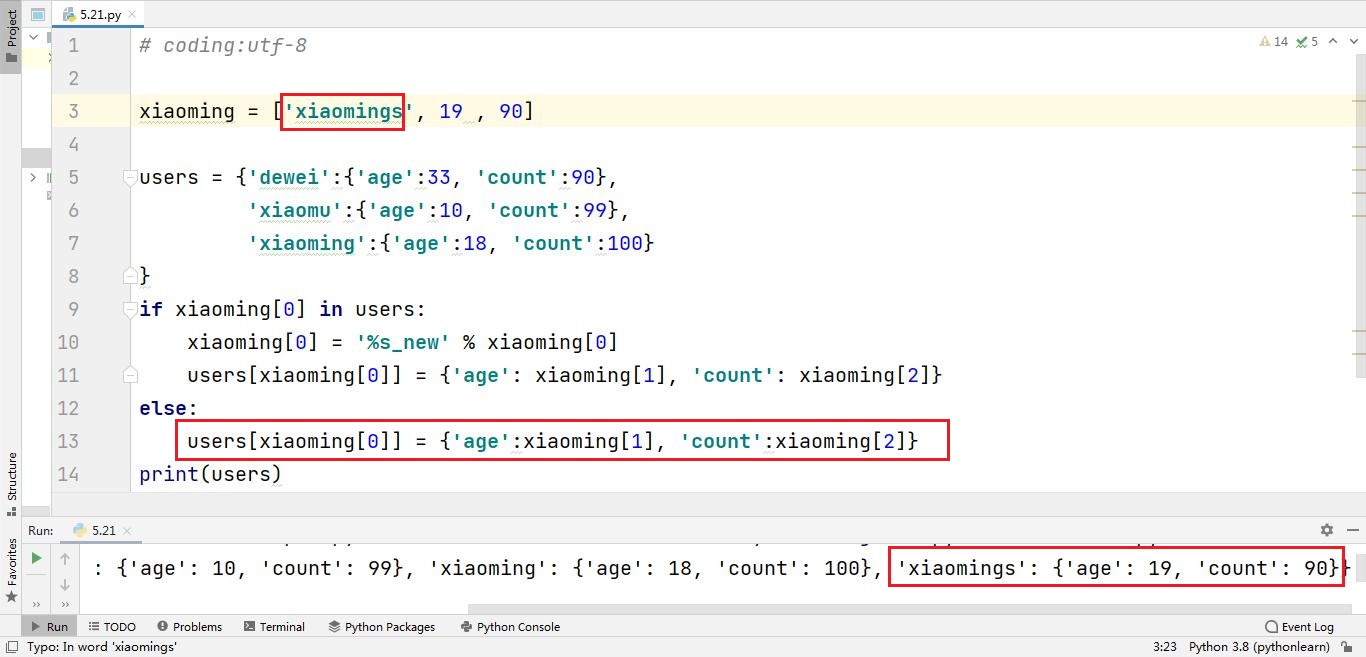
Task: Expand more run toolbar actions under arrows
Action: click(x=65, y=603)
